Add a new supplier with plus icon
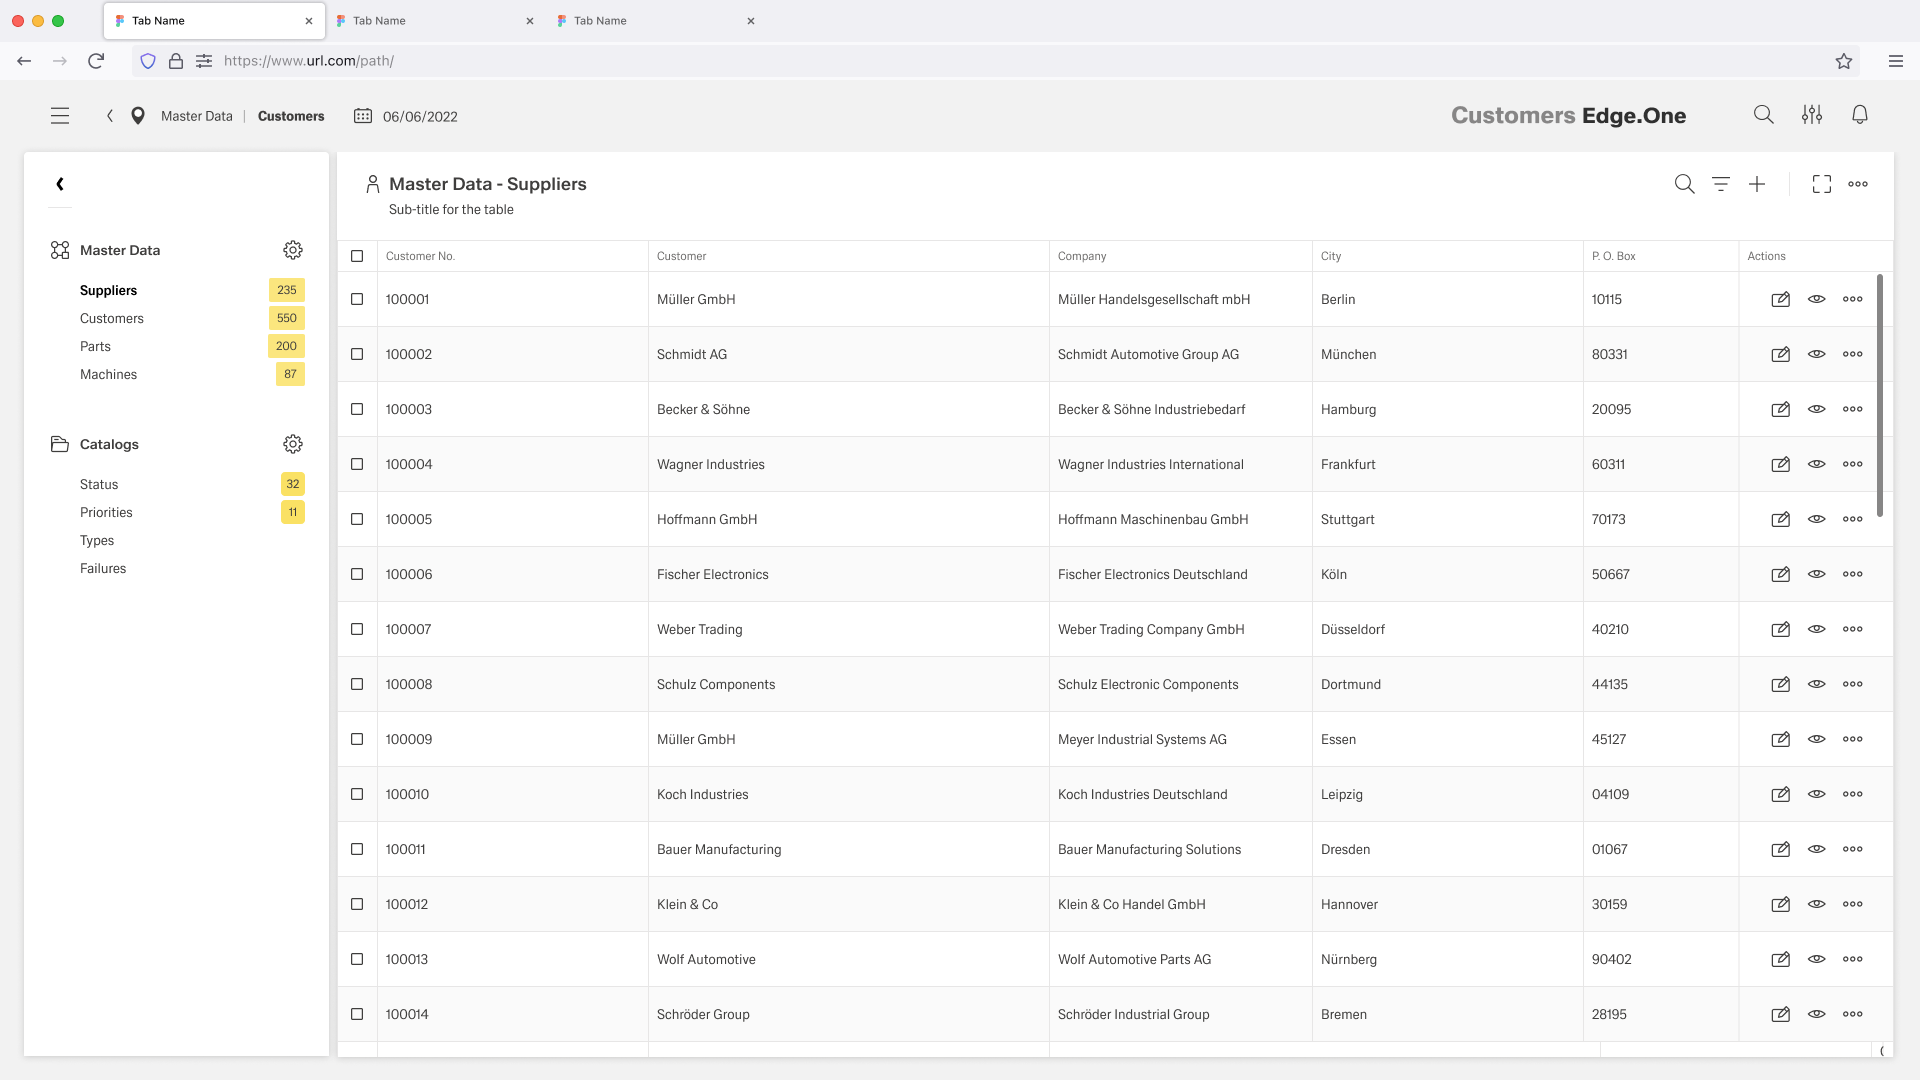 [1757, 184]
